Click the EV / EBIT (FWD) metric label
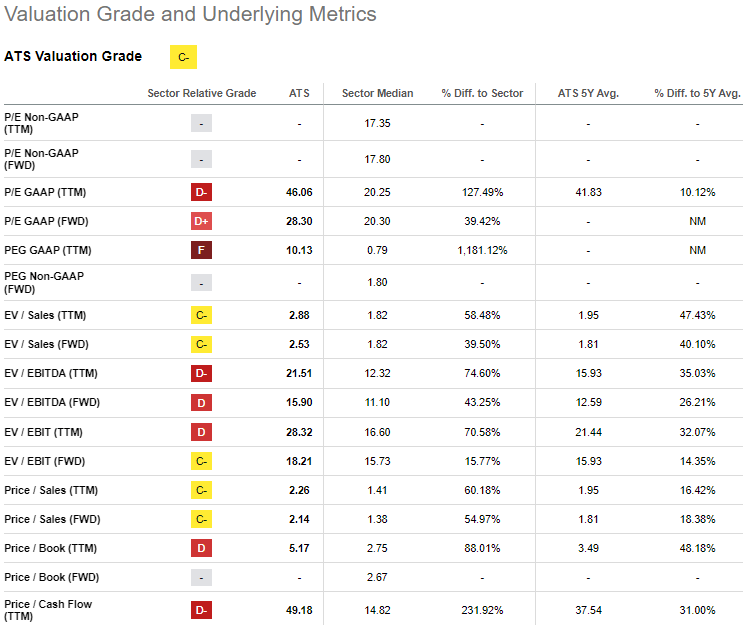743x625 pixels. (45, 460)
